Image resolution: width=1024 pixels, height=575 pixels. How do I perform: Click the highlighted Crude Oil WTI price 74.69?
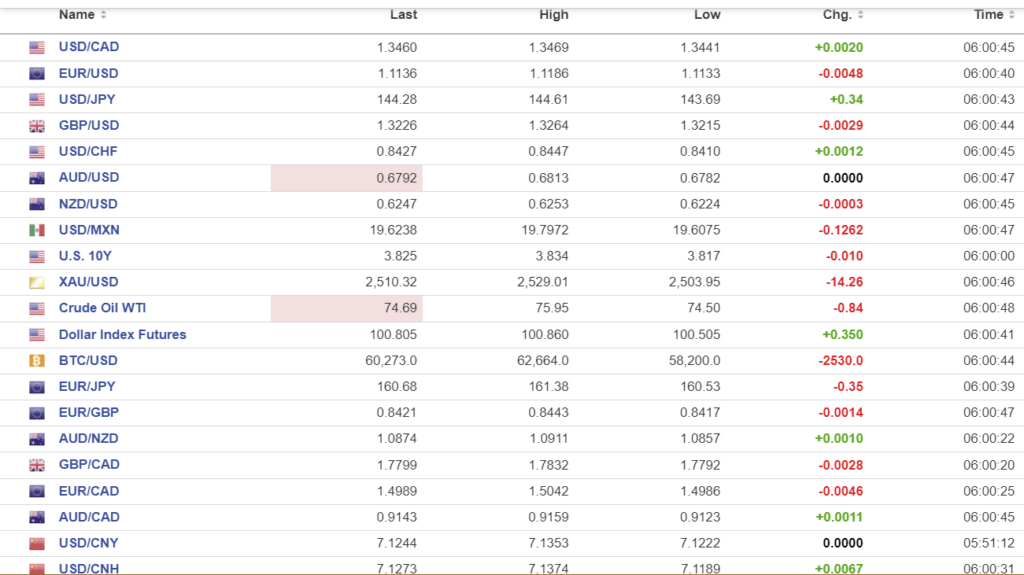tap(346, 308)
